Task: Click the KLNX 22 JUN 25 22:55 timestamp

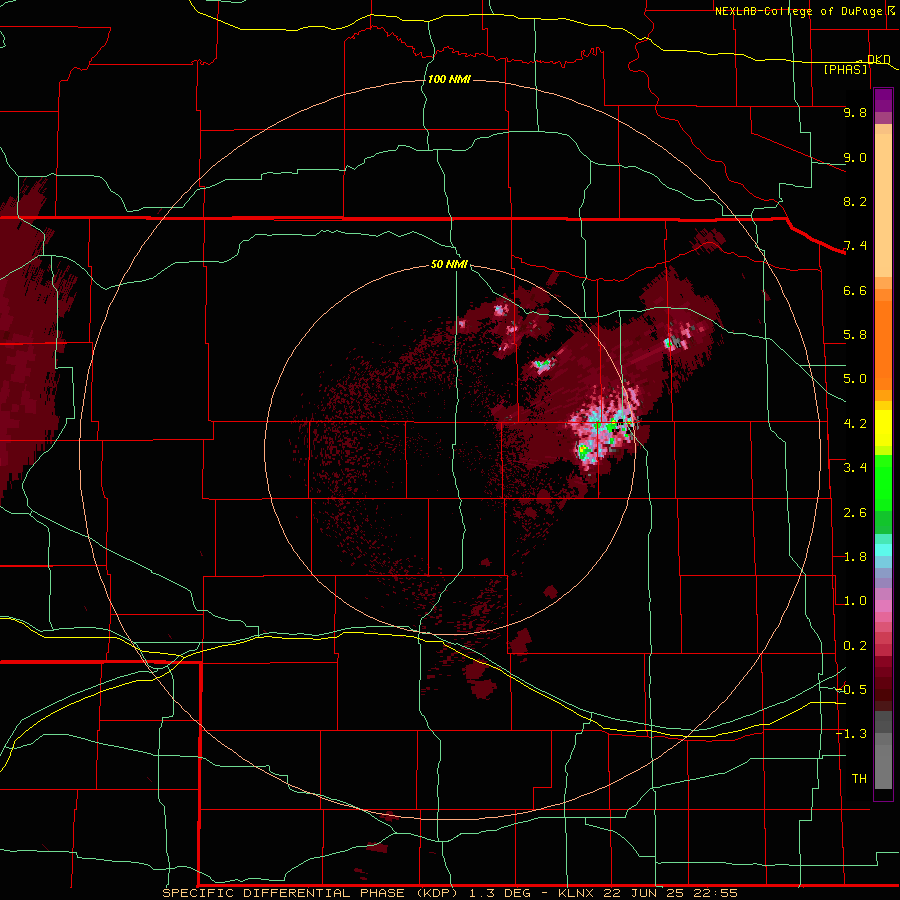Action: coord(647,893)
